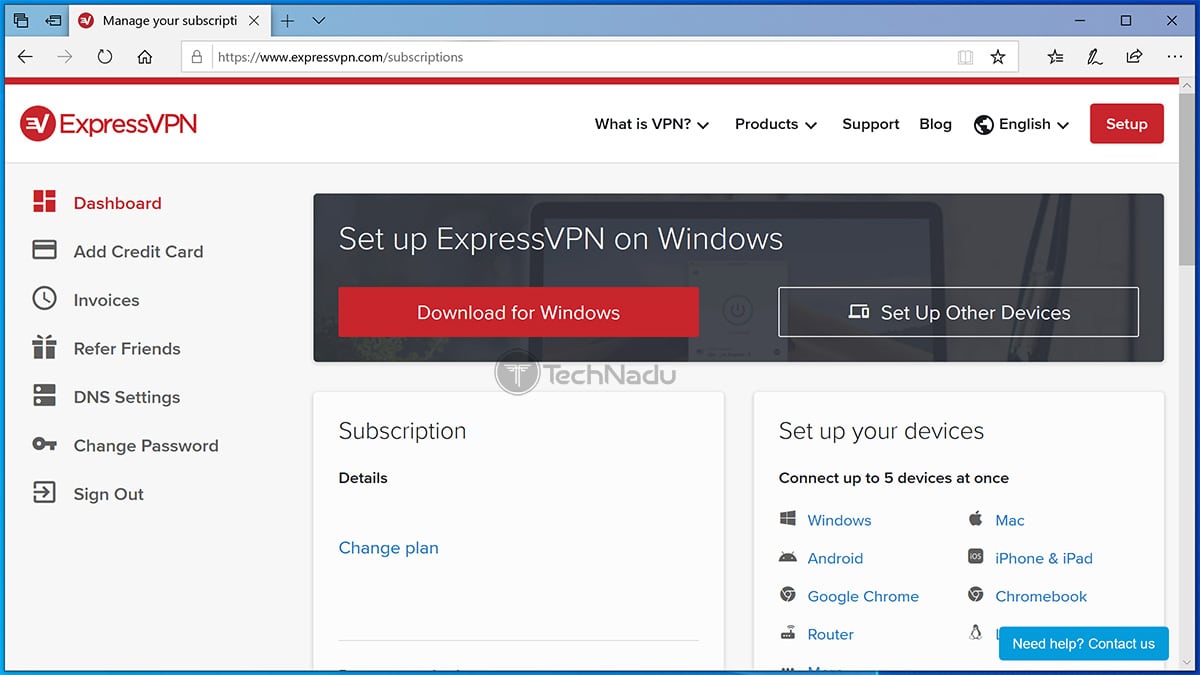Click the tabs you've set aside icon
The width and height of the screenshot is (1200, 675).
point(21,20)
